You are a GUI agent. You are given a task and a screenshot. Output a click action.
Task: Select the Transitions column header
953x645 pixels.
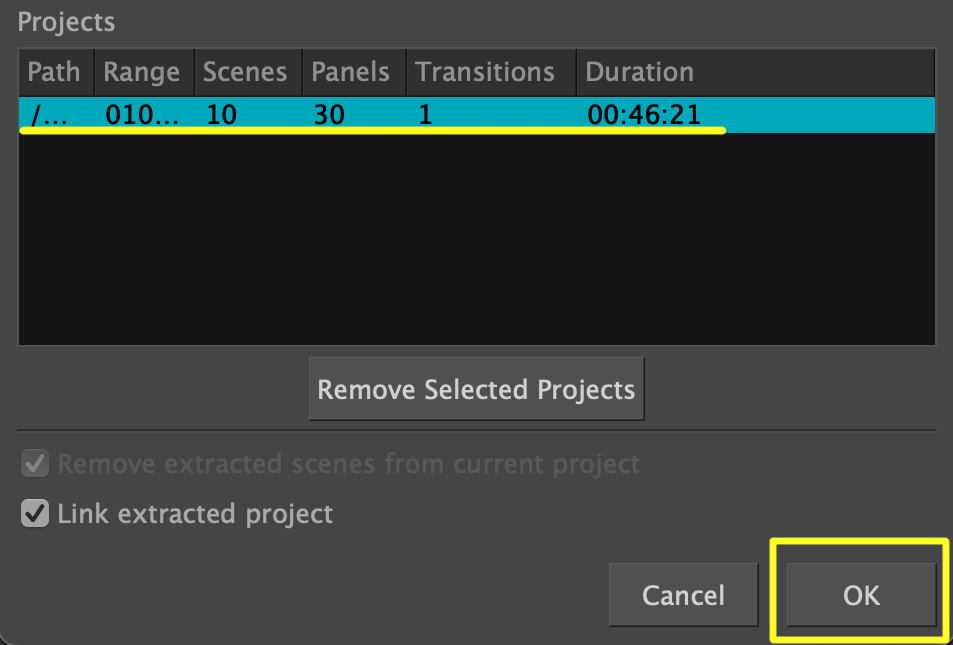(485, 73)
